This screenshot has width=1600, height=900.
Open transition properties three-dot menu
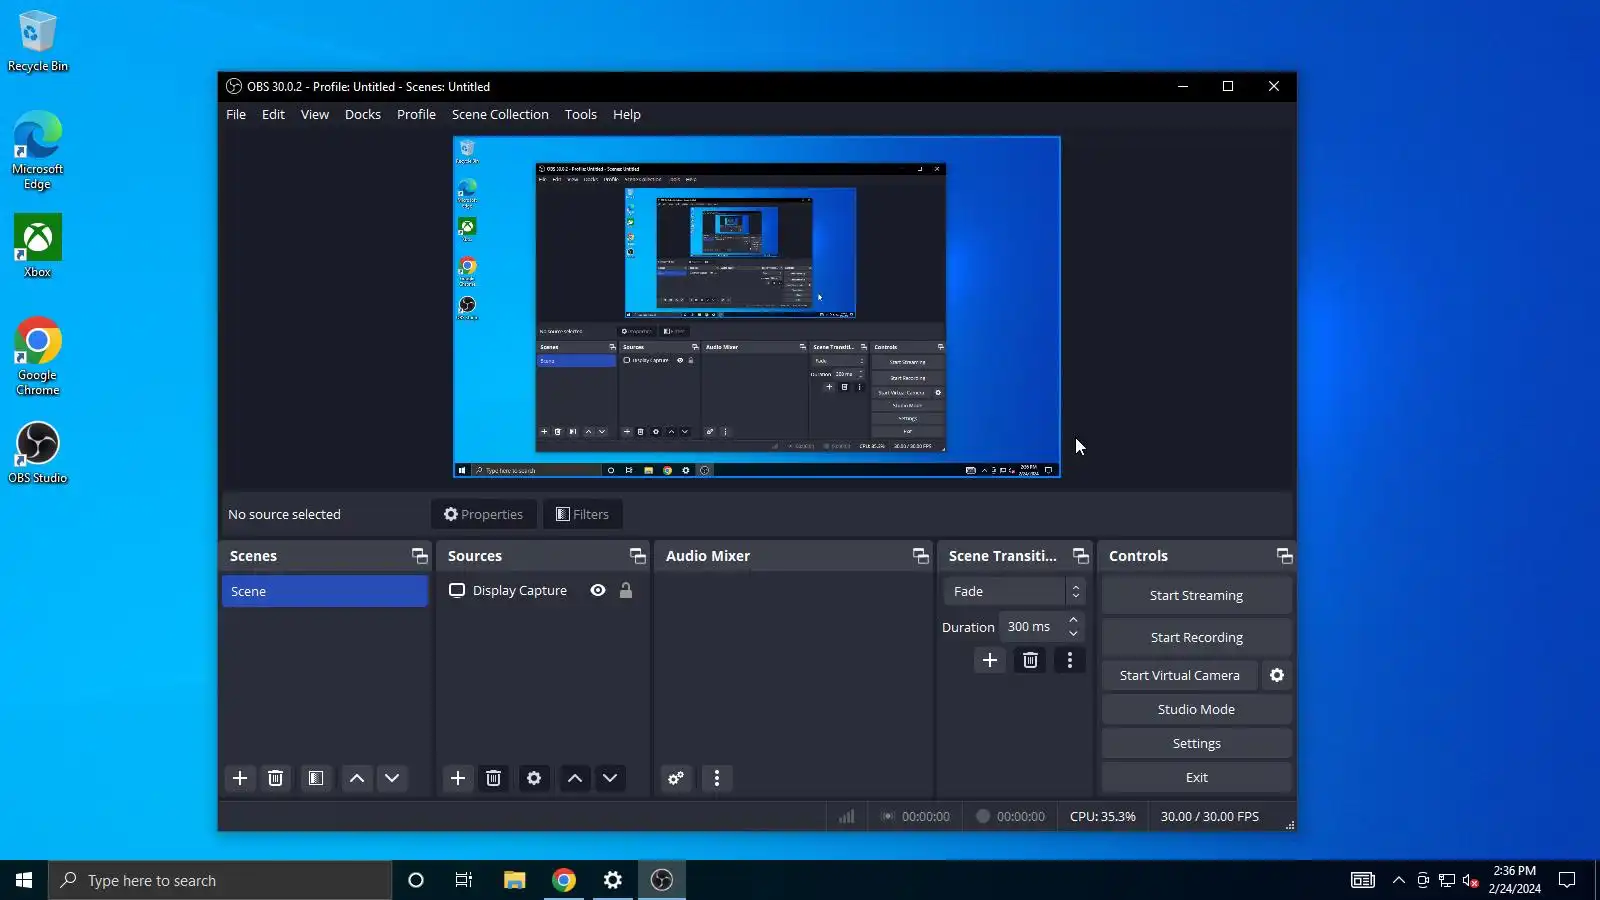click(1070, 660)
